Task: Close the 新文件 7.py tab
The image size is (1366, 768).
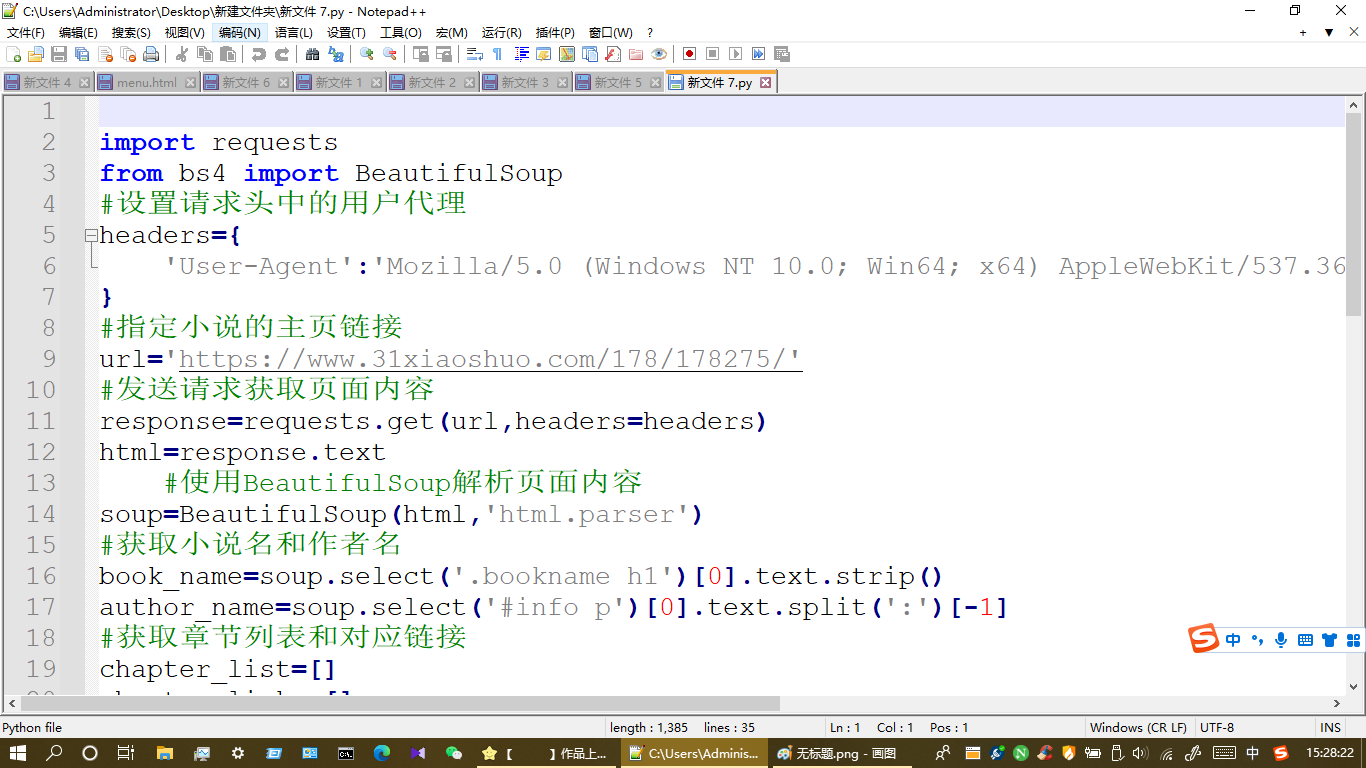Action: click(766, 83)
